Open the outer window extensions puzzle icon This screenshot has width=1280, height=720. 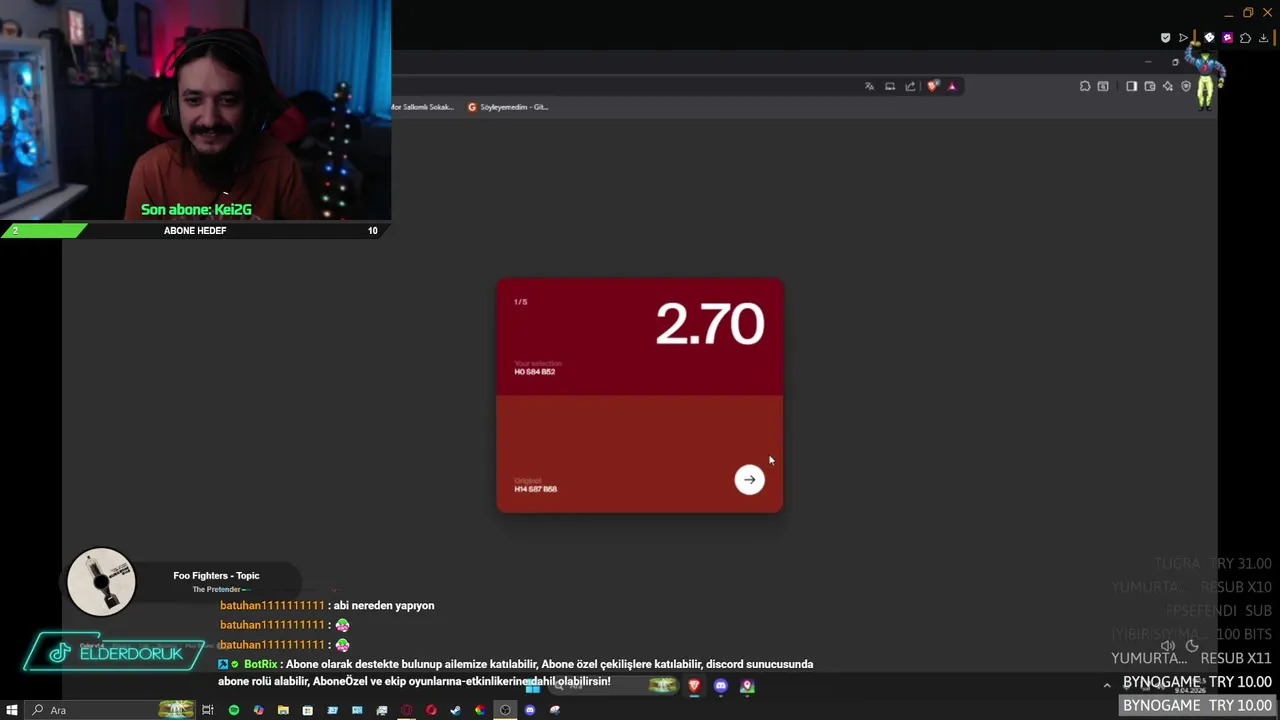[1245, 38]
